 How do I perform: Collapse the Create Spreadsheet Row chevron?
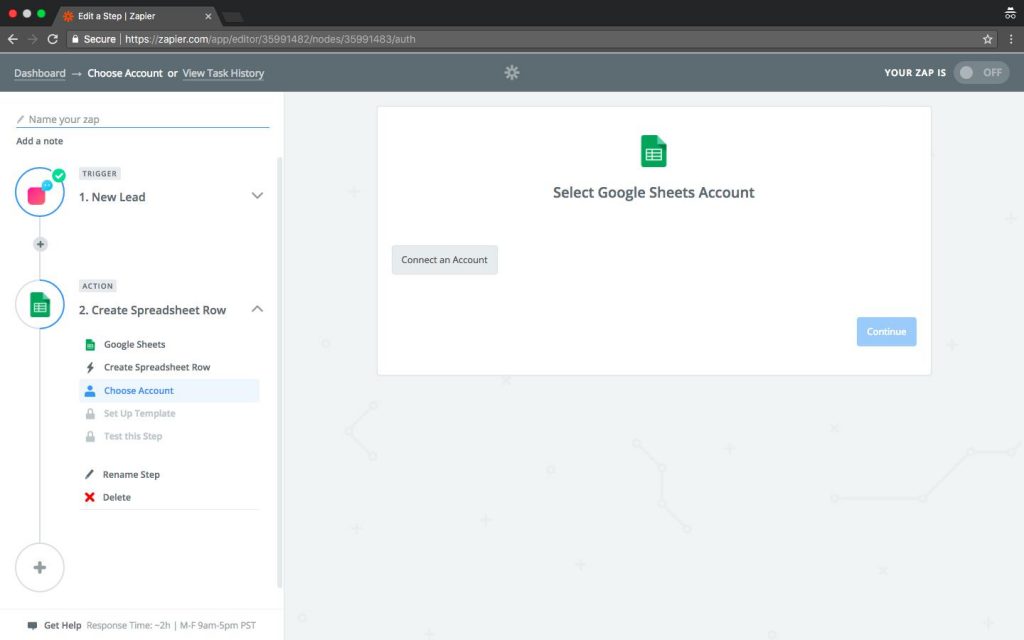(257, 309)
